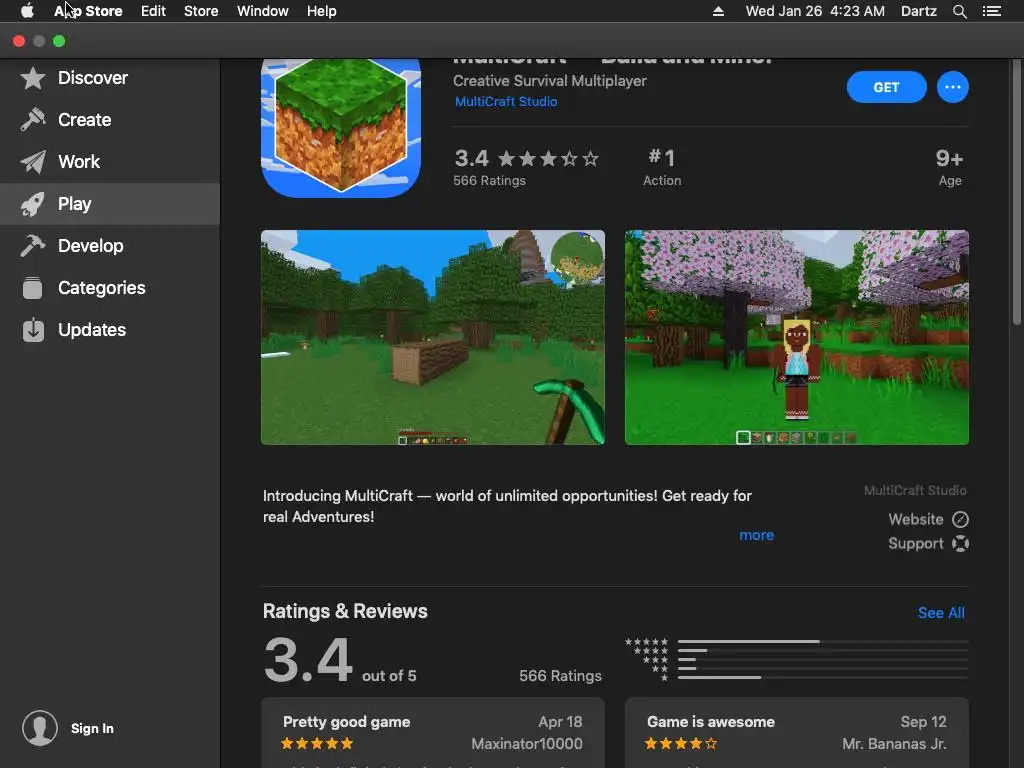Open the Work paper plane icon
The width and height of the screenshot is (1024, 768).
33,162
